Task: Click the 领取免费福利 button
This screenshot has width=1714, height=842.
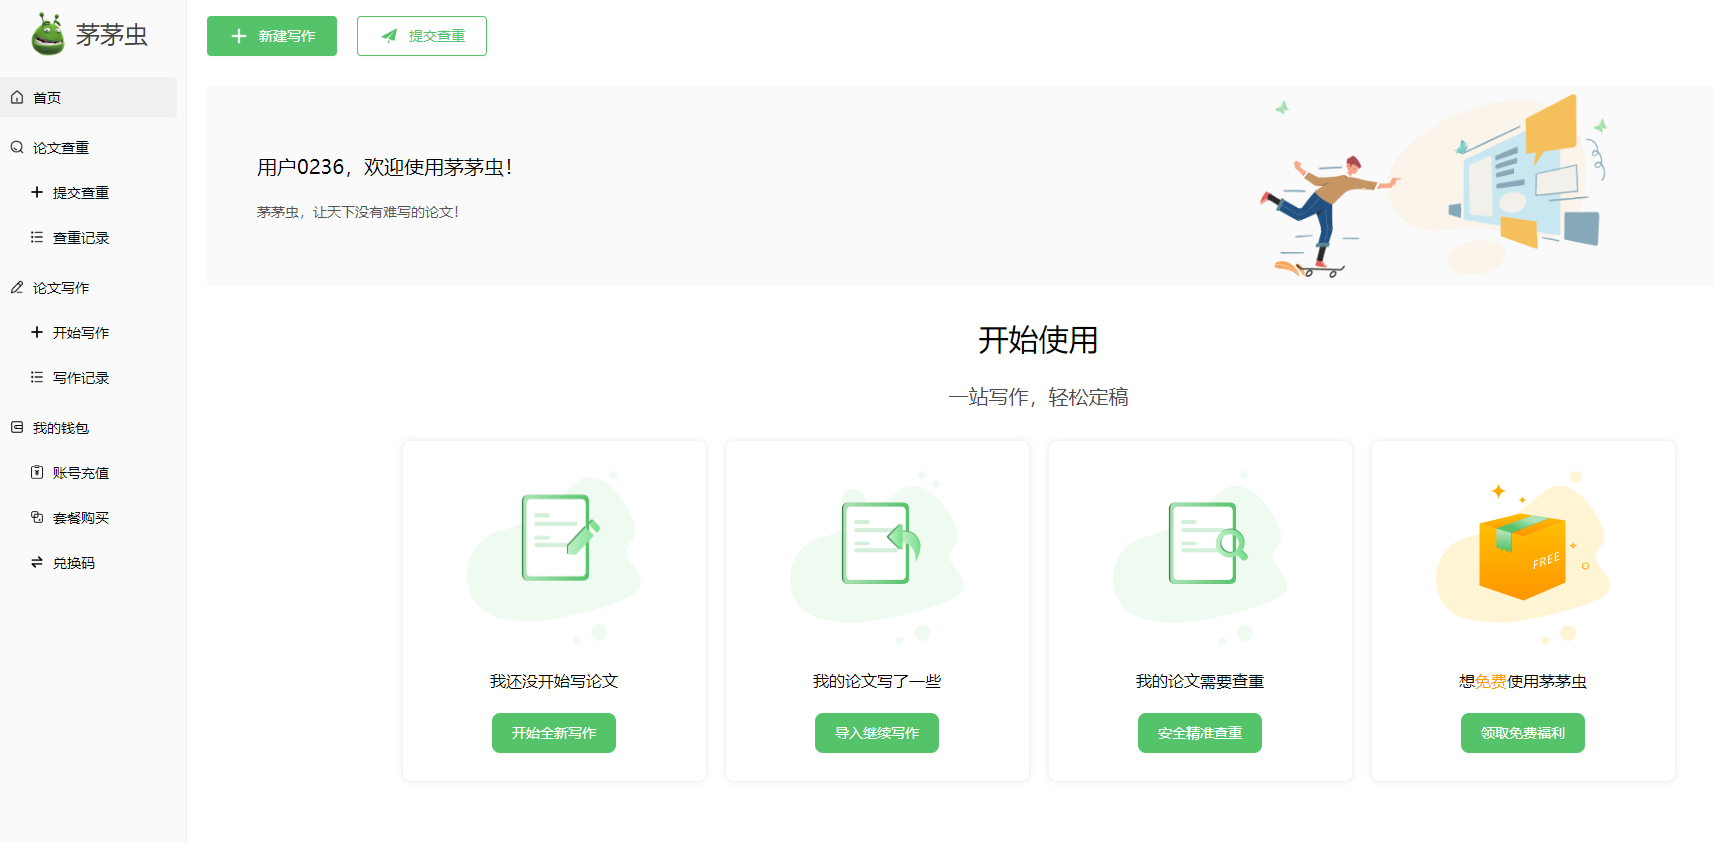Action: [x=1523, y=733]
